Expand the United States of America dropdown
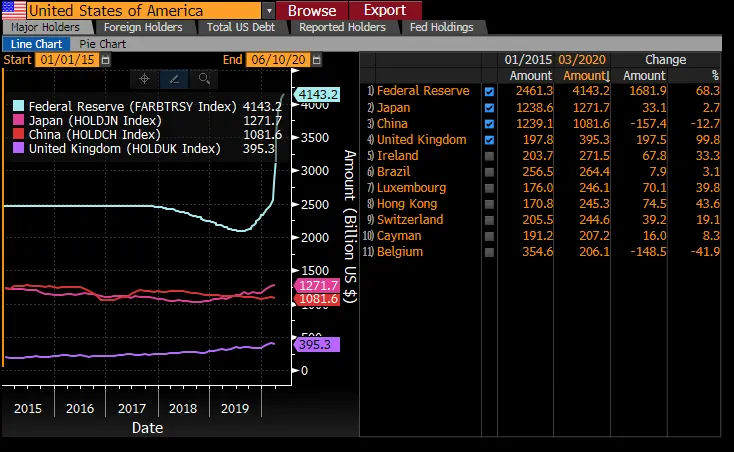Screen dimensions: 734x452 [x=268, y=10]
